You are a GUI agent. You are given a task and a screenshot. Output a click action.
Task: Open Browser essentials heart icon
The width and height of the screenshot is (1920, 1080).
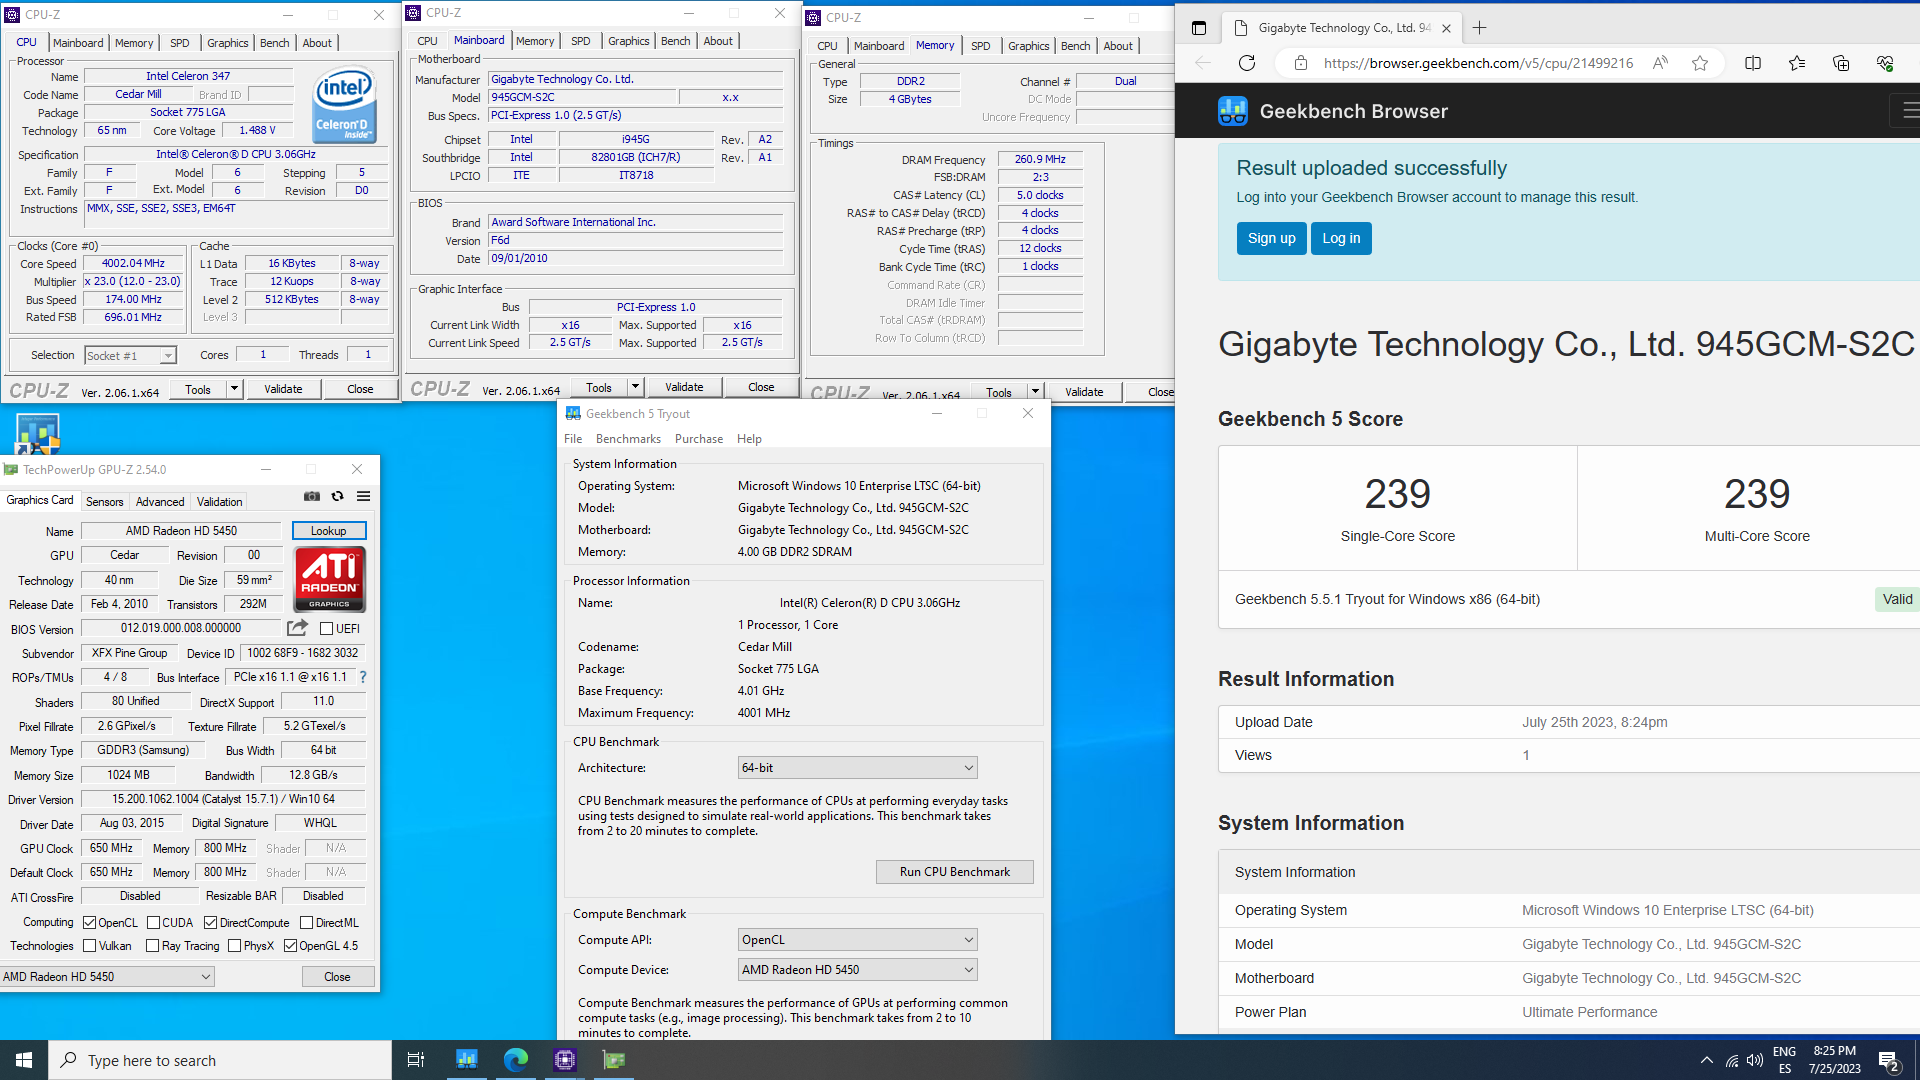point(1885,63)
